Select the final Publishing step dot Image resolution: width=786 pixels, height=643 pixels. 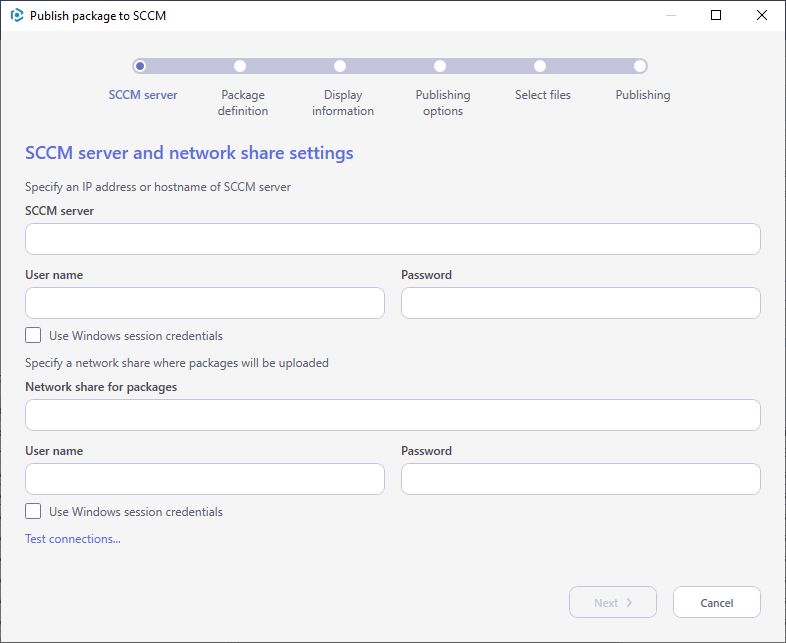(x=640, y=66)
